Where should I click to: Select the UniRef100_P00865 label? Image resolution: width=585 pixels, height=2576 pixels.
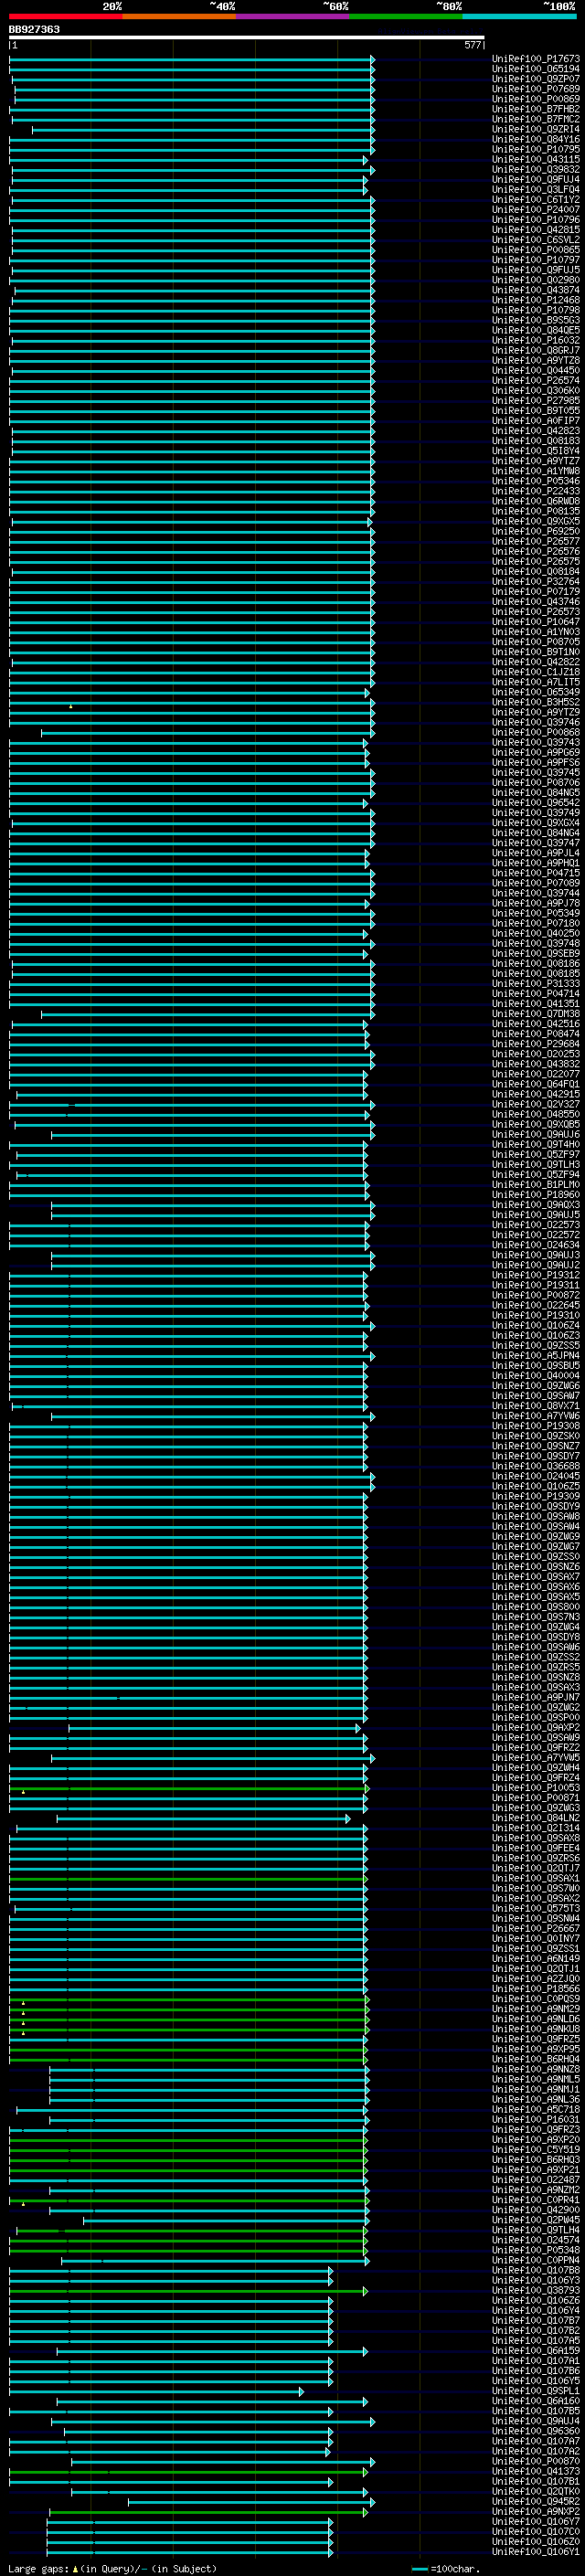pyautogui.click(x=536, y=250)
